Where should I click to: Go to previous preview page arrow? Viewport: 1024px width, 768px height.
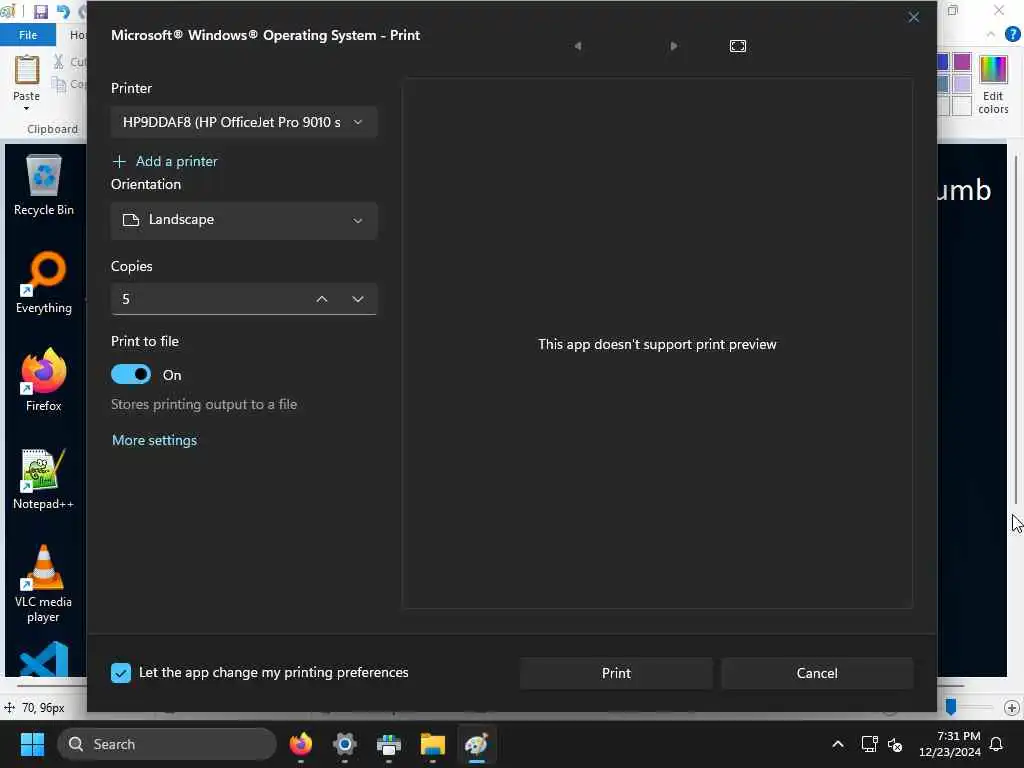[578, 46]
